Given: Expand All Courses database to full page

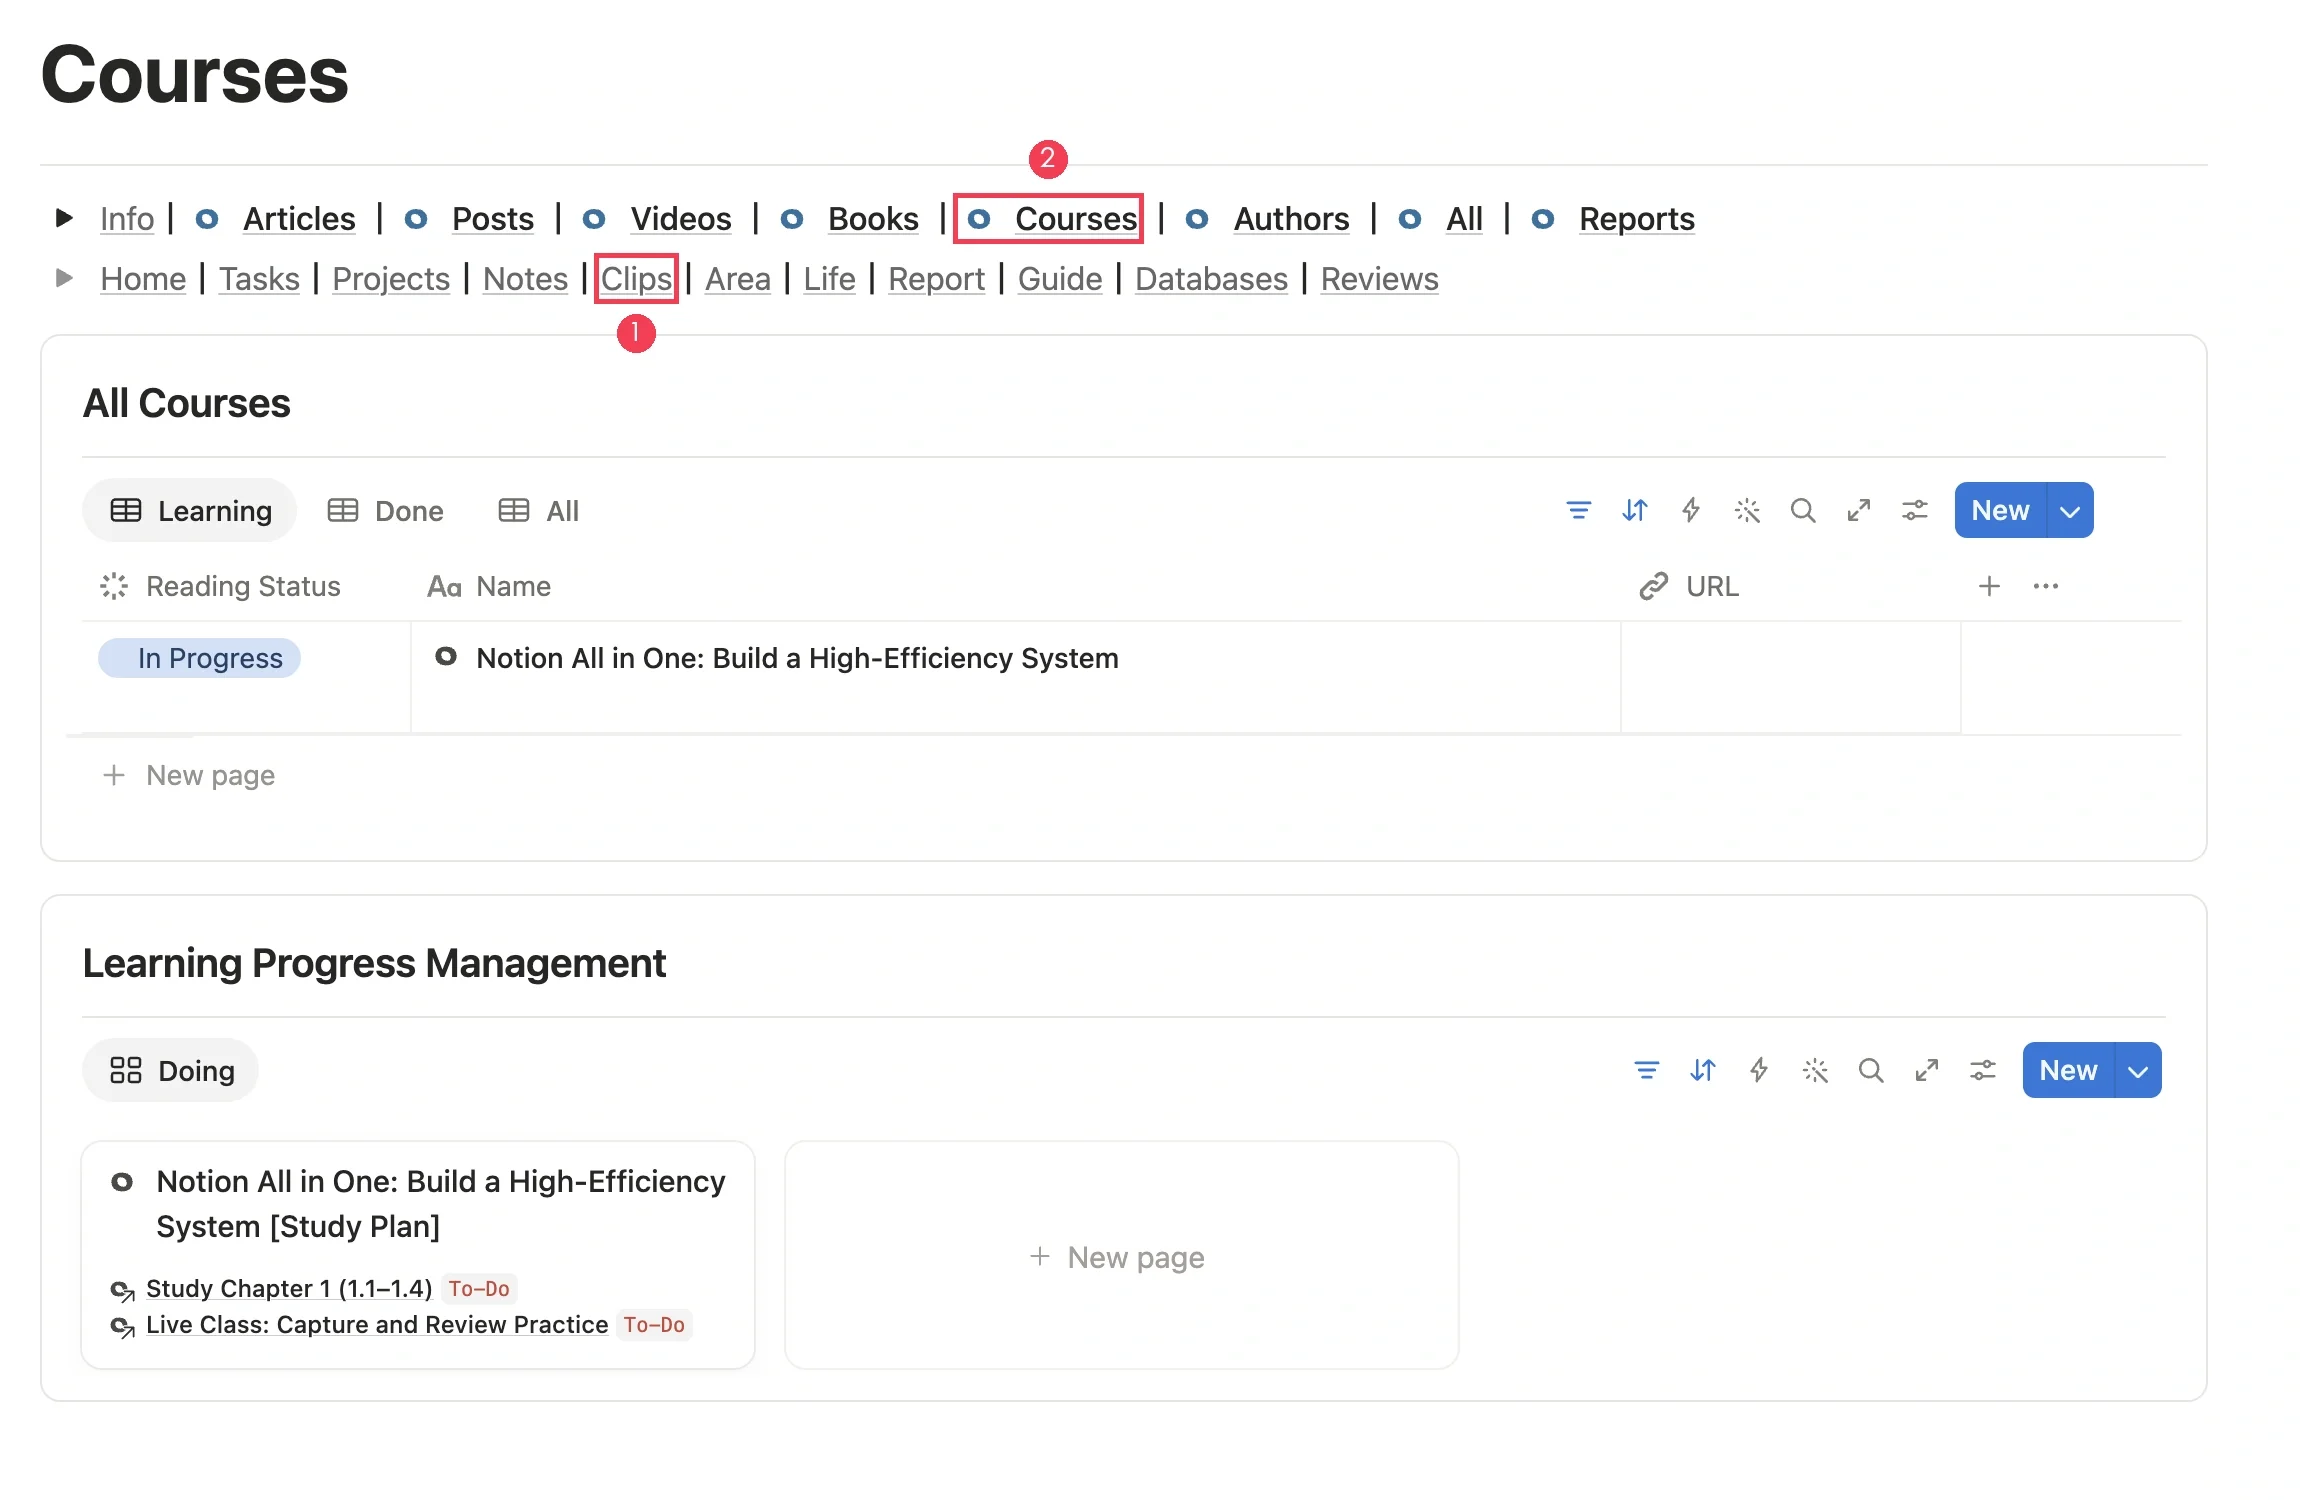Looking at the screenshot, I should coord(1859,511).
